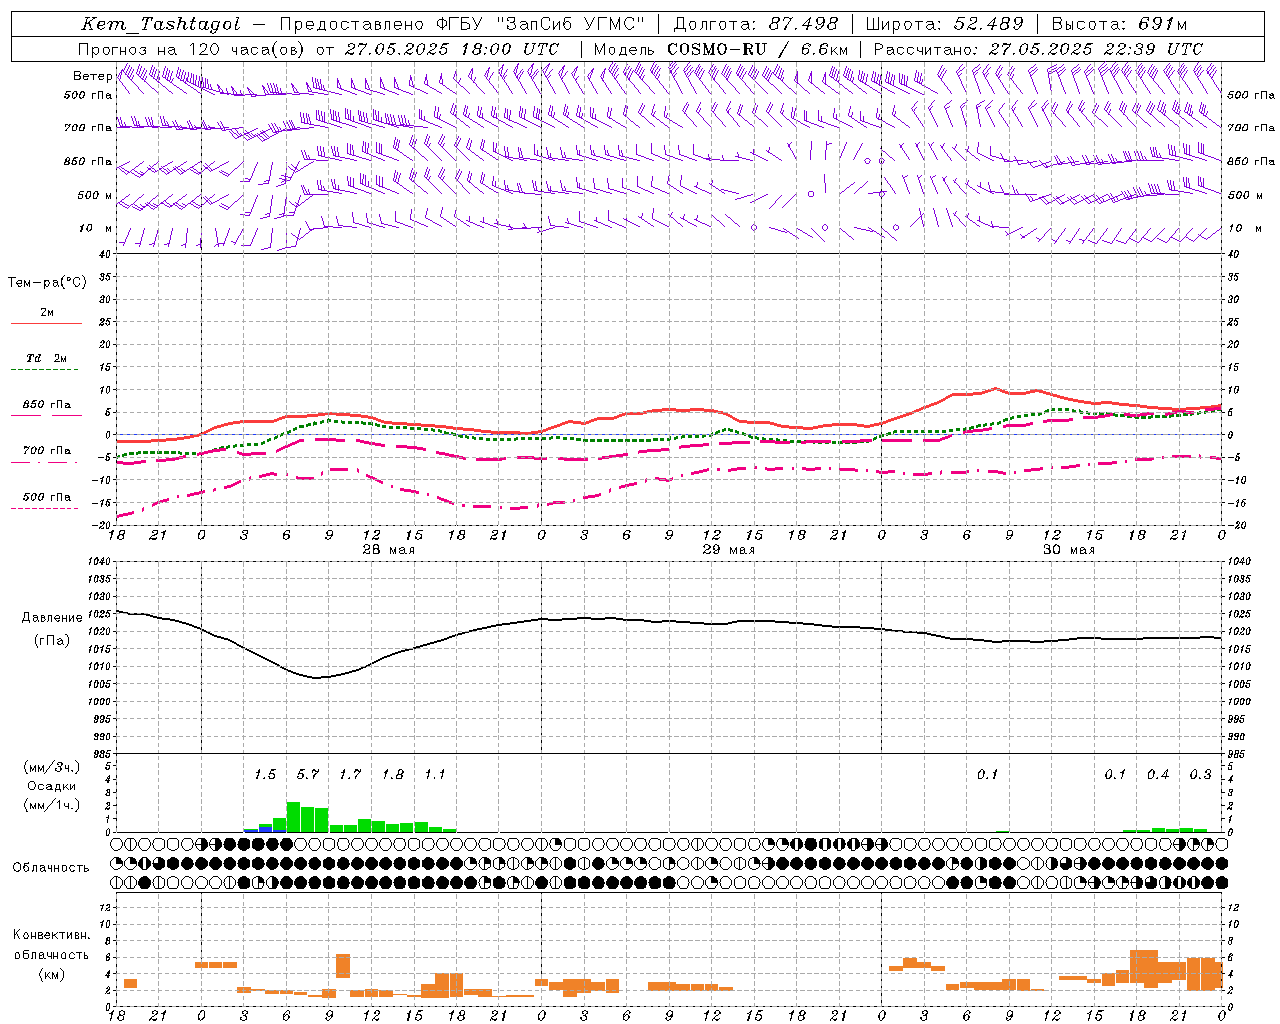Click the Модель COSMO-RU / 6.6км label
This screenshot has height=1024, width=1280.
[721, 49]
